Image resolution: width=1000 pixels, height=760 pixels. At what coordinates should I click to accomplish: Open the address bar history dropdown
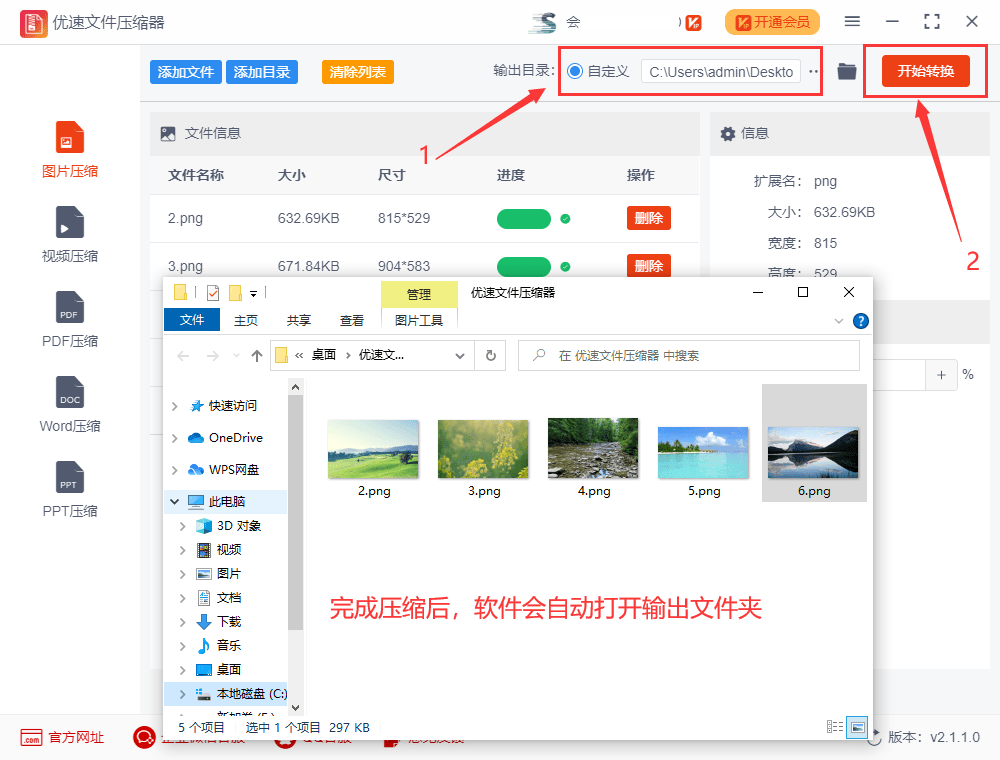click(x=460, y=355)
